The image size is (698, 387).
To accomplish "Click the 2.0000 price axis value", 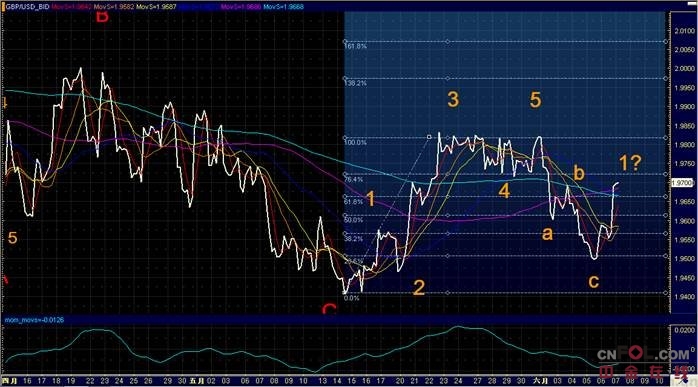I will point(684,69).
